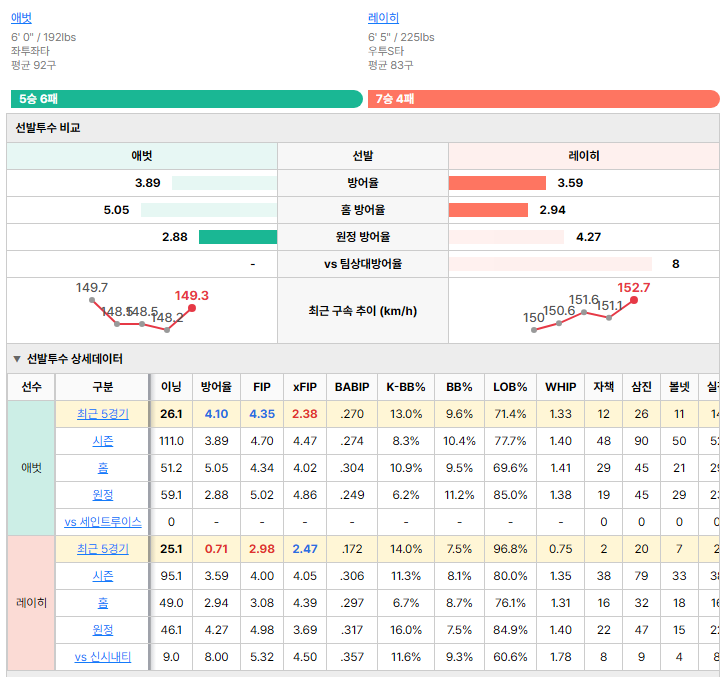This screenshot has width=726, height=677.
Task: Click the green 5승 6패 record bar
Action: pos(187,99)
